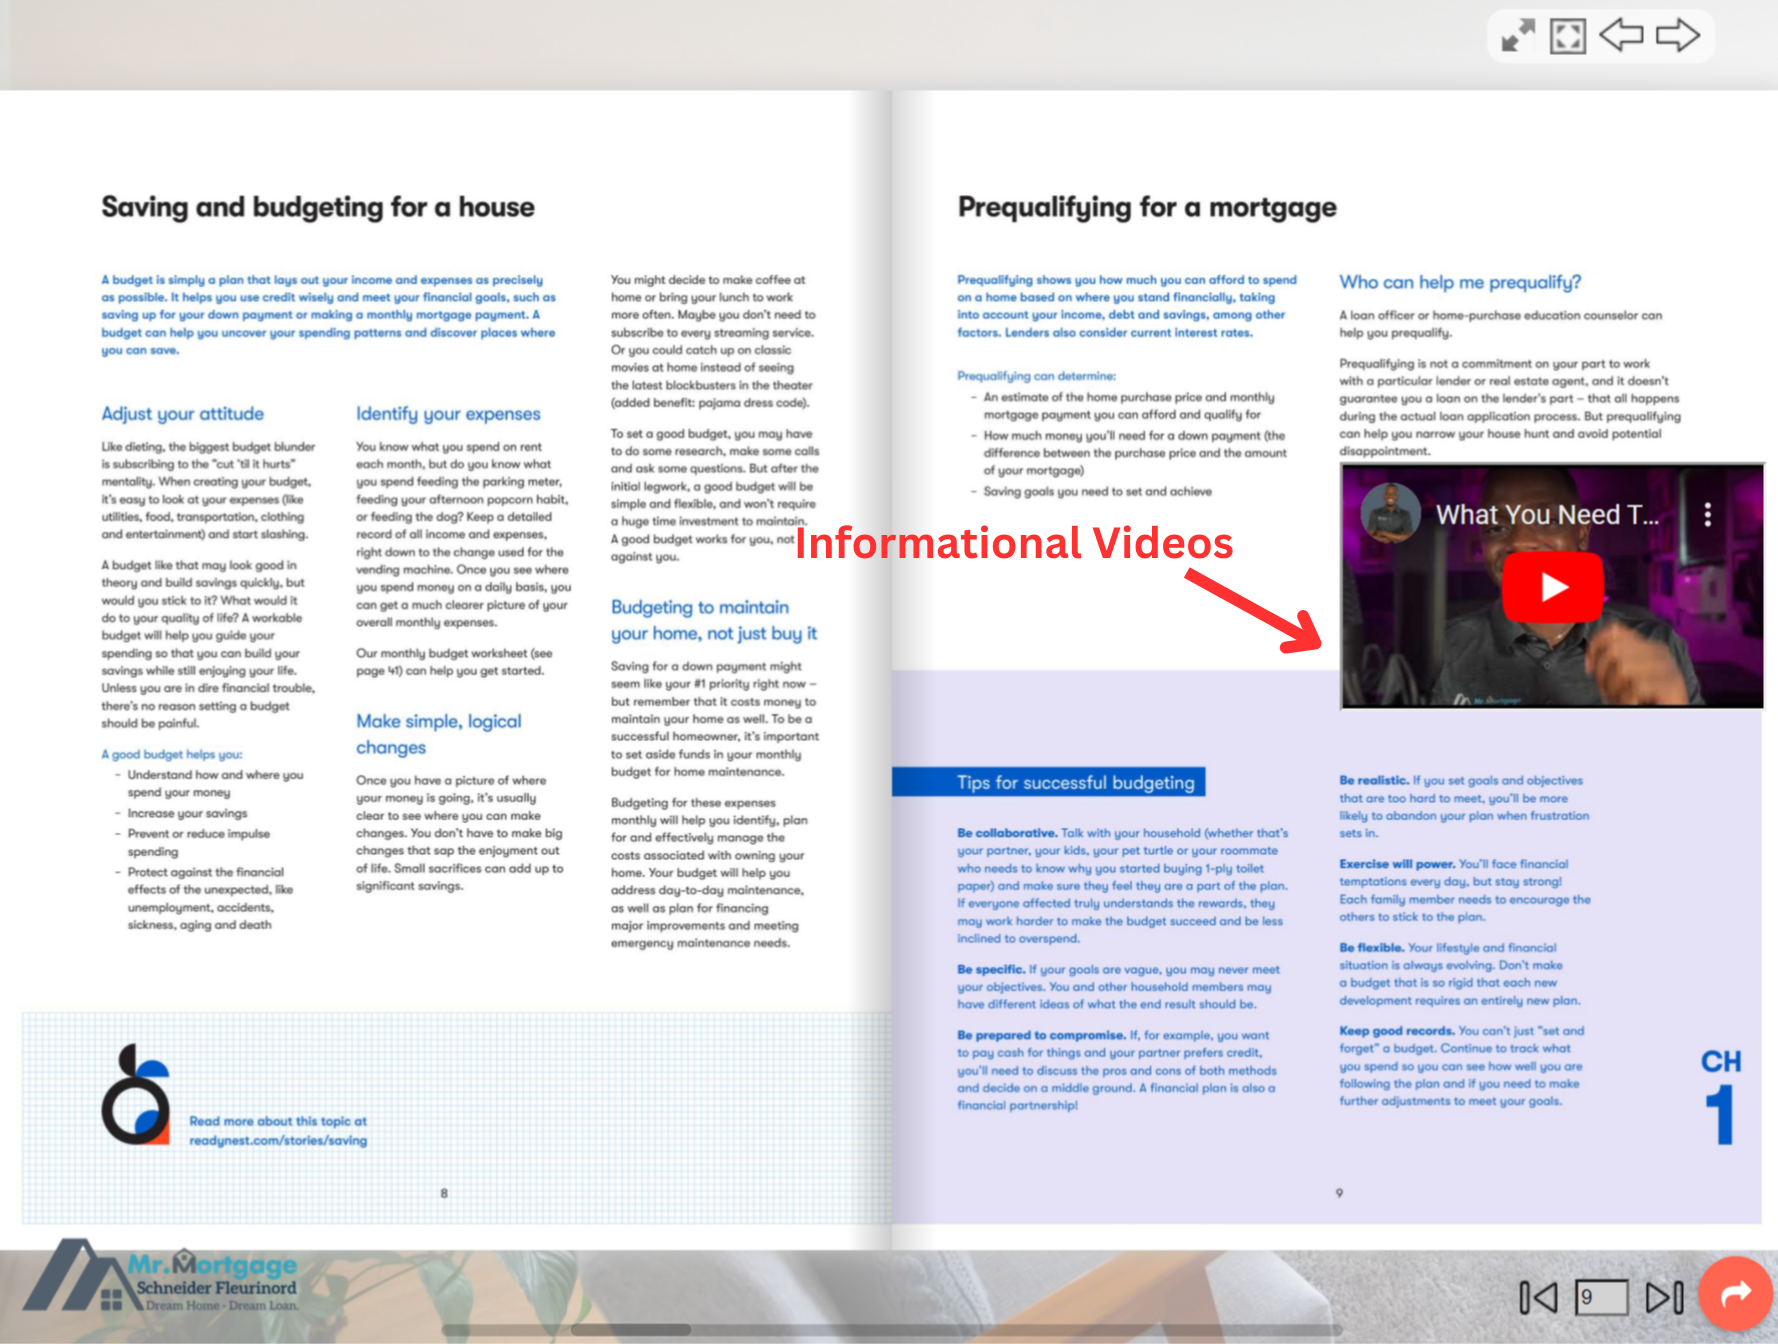Enter fullscreen mode with the frame icon

(x=1568, y=36)
